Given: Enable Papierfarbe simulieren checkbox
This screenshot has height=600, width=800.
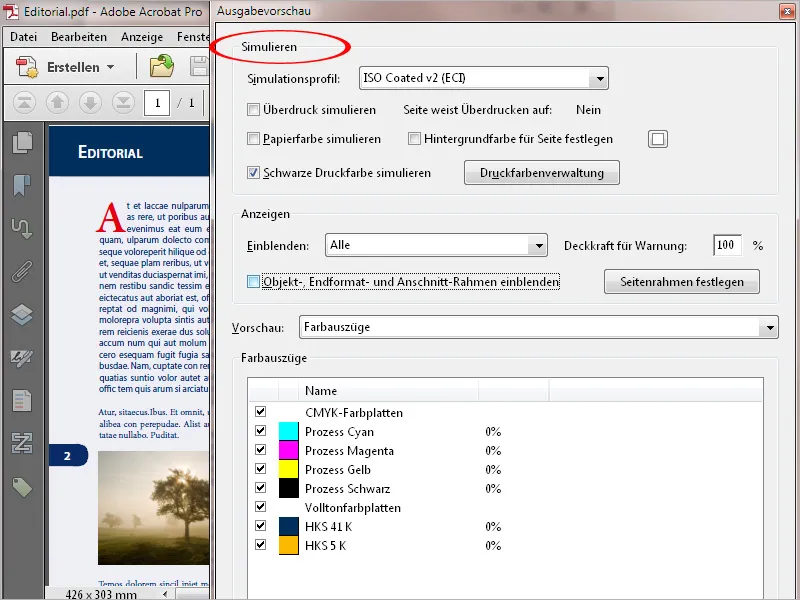Looking at the screenshot, I should click(253, 139).
